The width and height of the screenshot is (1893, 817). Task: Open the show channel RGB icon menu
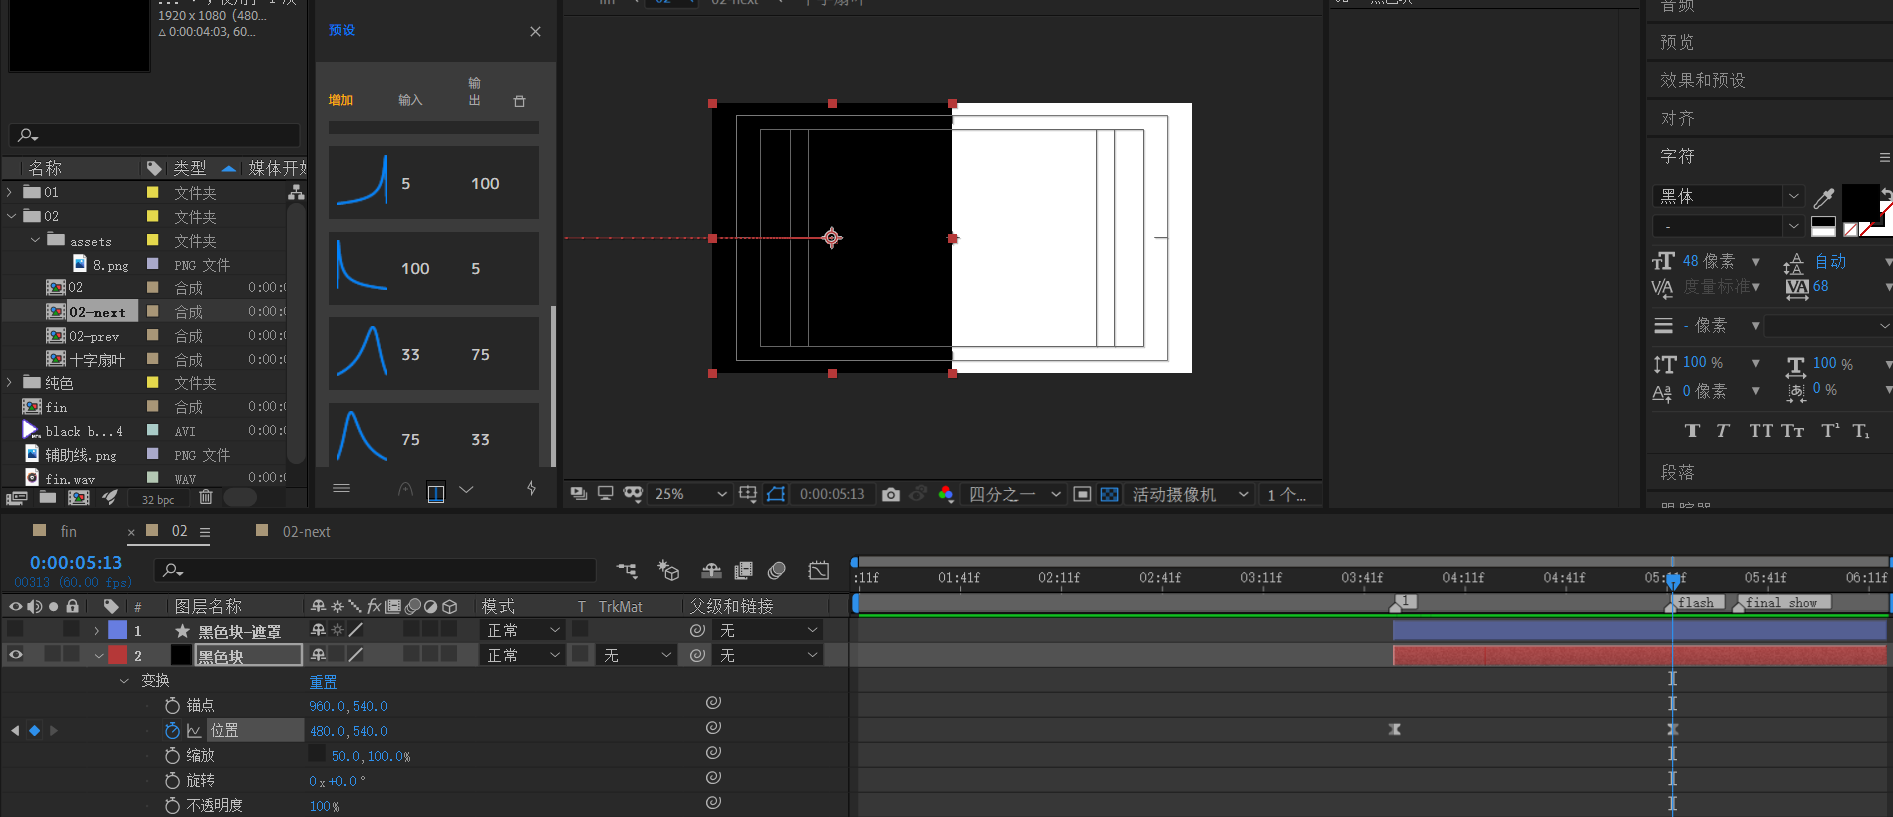click(946, 494)
